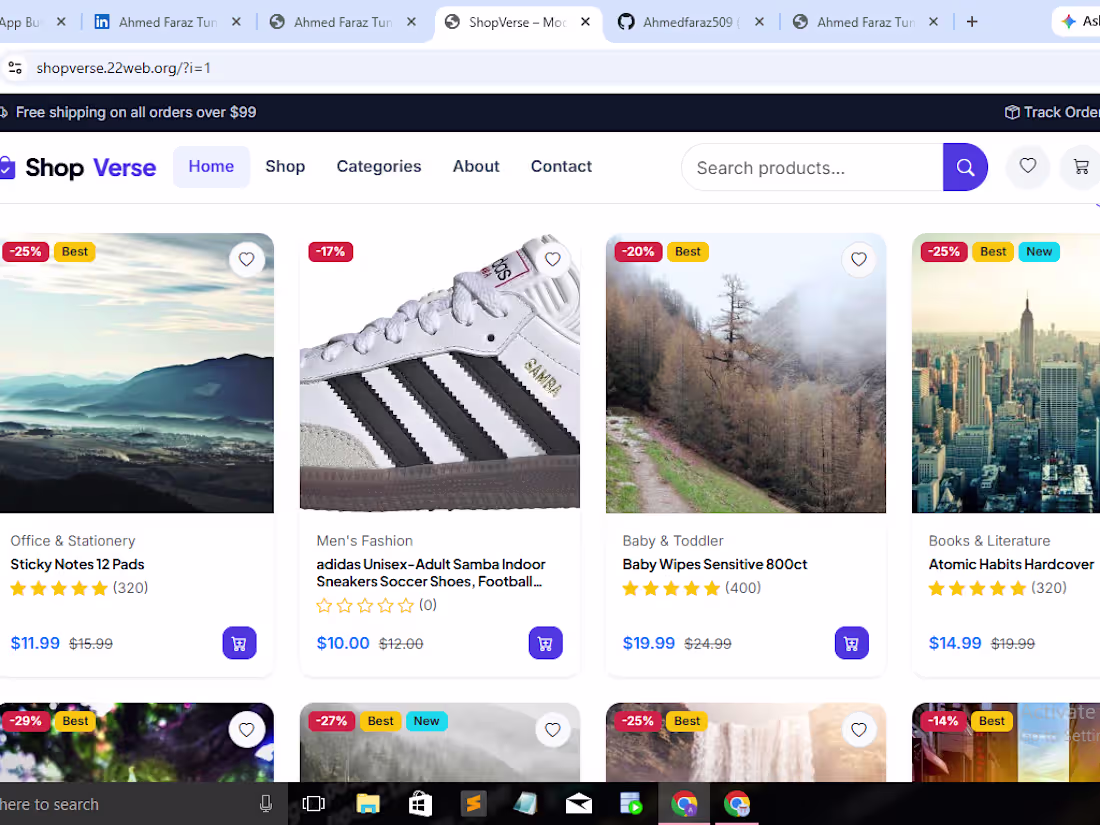
Task: Open the wishlist heart icon in header
Action: pyautogui.click(x=1028, y=166)
